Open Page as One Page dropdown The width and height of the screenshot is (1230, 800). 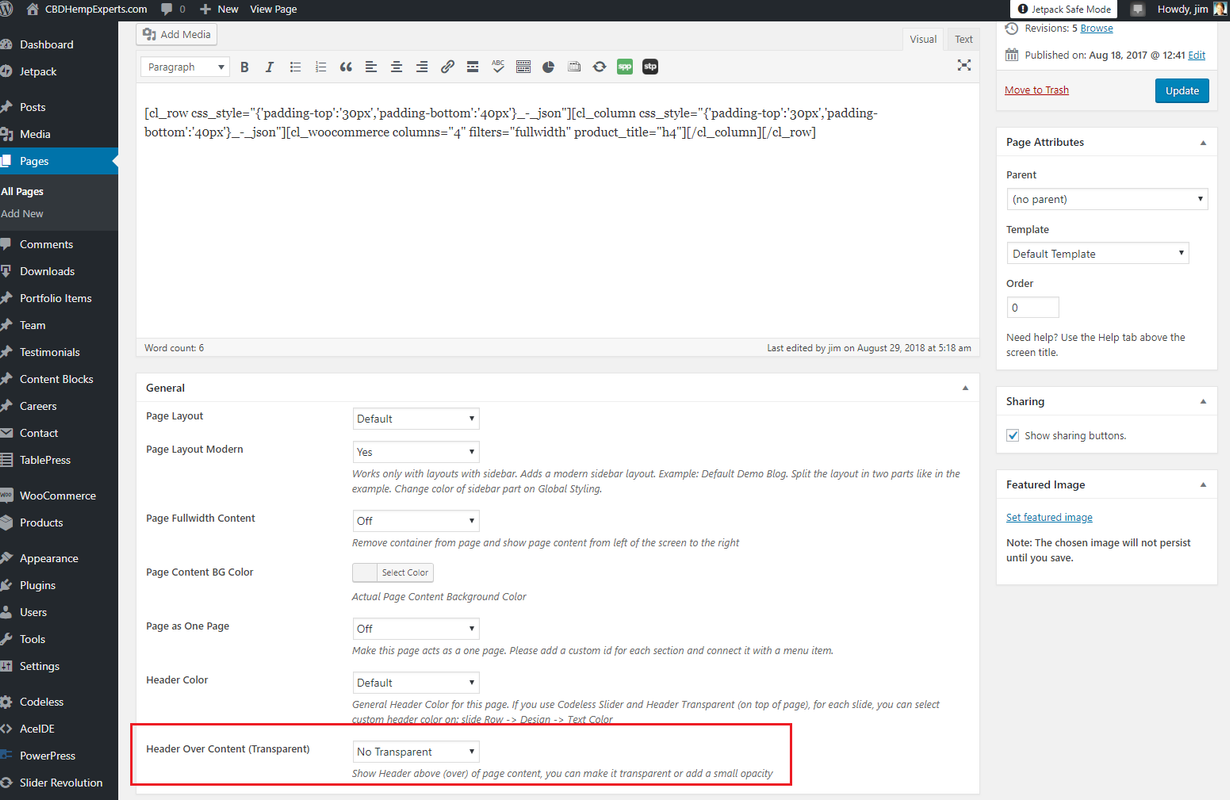[x=416, y=629]
